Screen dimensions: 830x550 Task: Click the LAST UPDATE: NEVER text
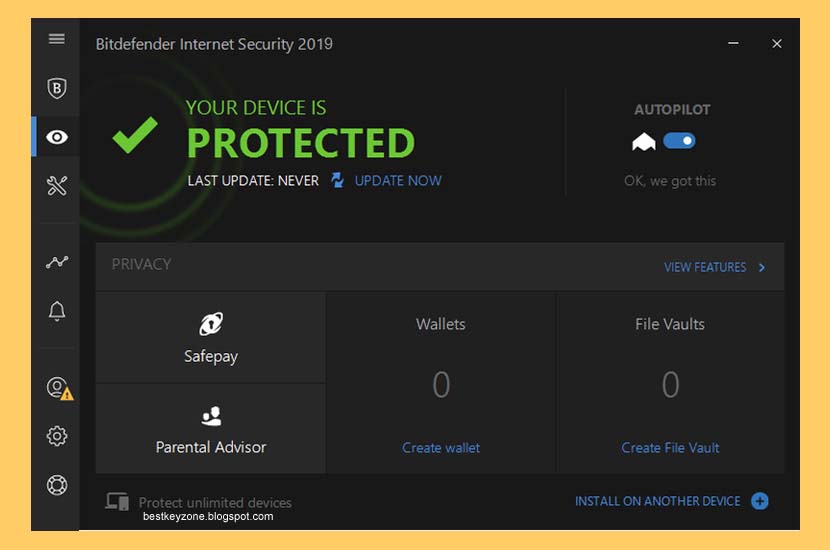253,181
